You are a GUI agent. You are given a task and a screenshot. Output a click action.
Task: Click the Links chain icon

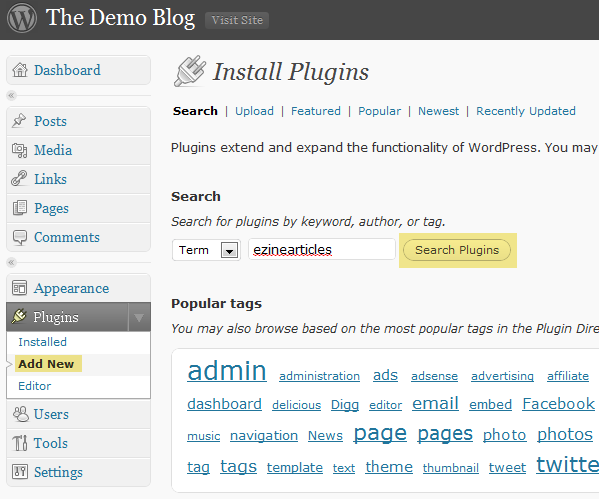tap(19, 178)
